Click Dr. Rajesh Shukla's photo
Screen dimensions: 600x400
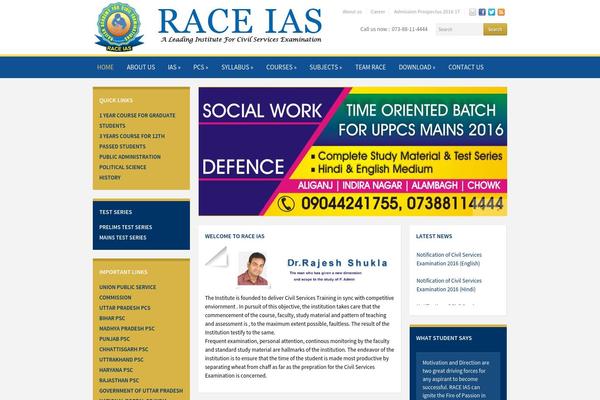pyautogui.click(x=253, y=268)
